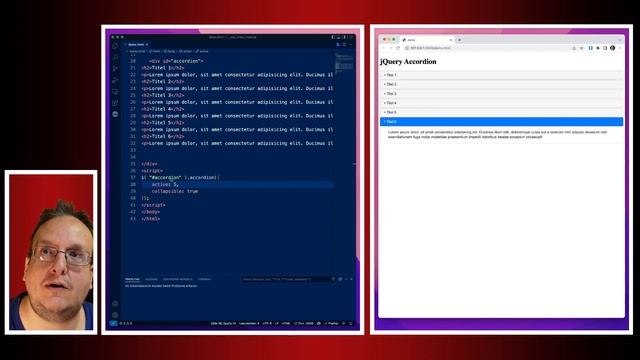Click the share icon in browser address bar
The image size is (640, 360).
tap(574, 48)
